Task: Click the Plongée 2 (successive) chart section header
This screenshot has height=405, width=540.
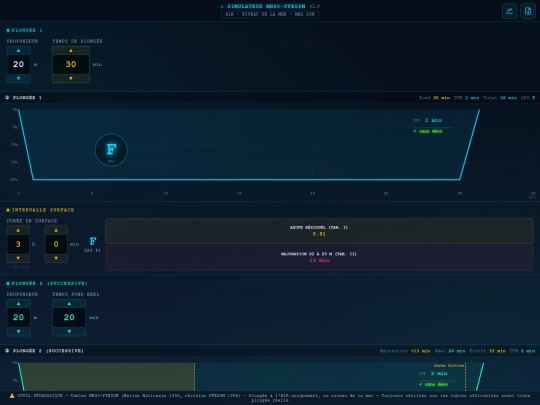Action: 270,351
